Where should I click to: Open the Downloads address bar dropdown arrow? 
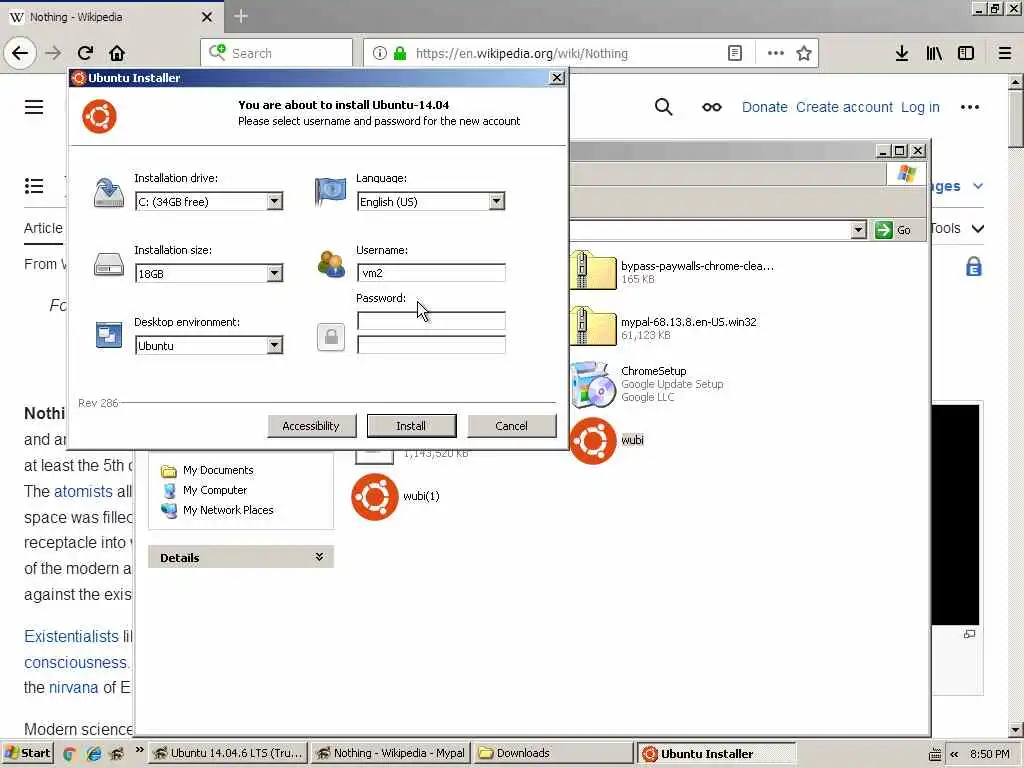coord(859,230)
